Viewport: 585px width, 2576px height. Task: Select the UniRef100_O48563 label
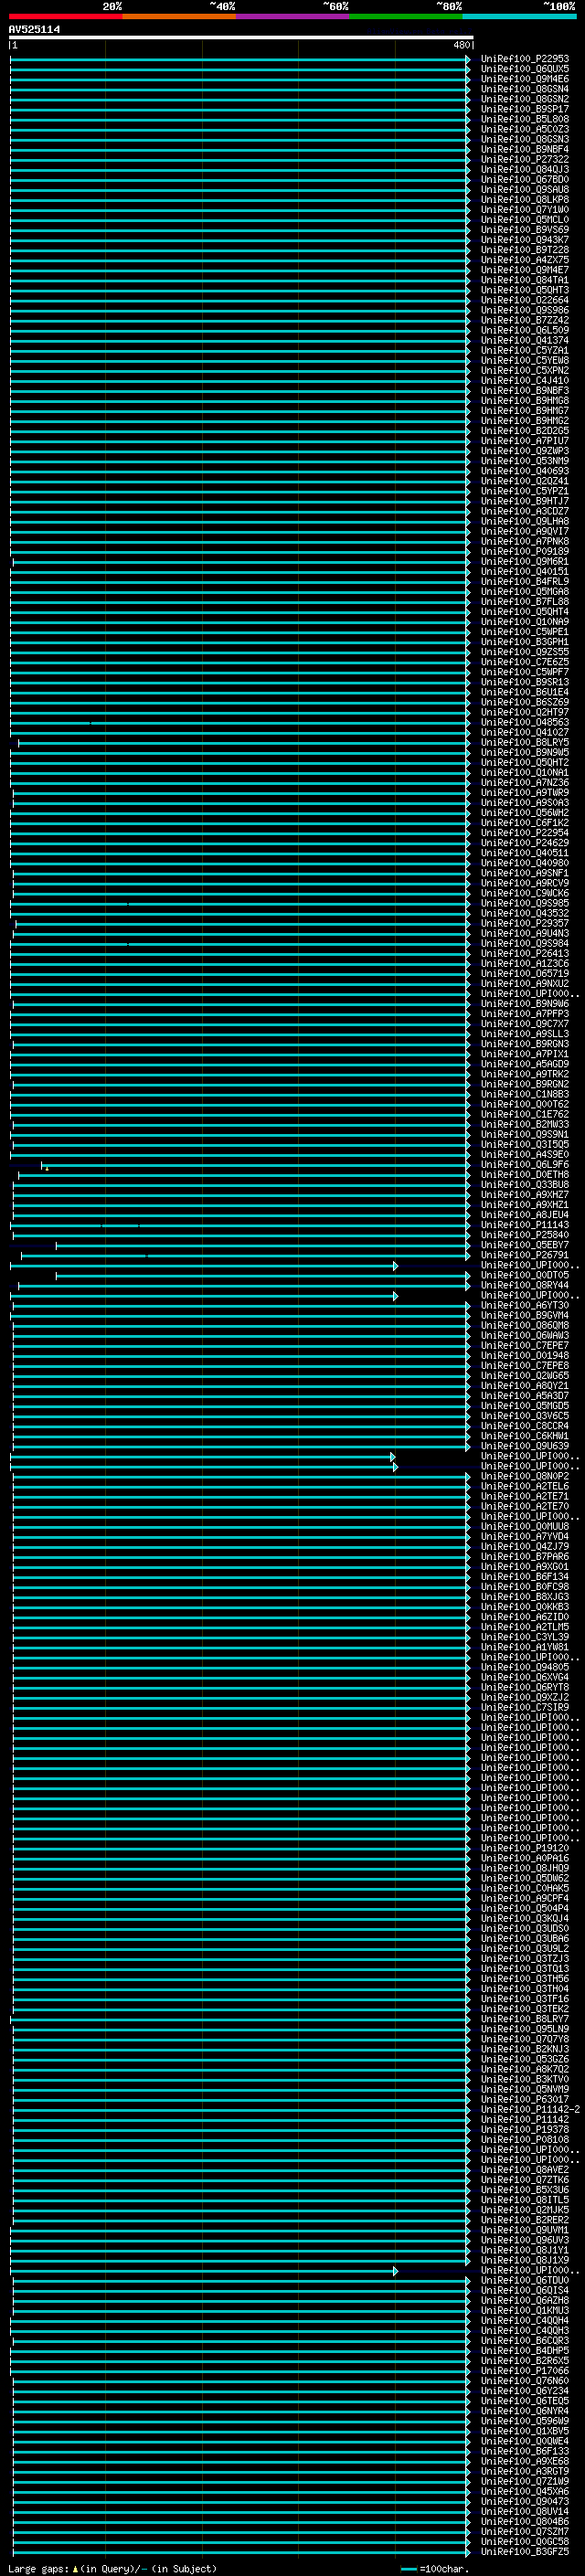tap(524, 722)
